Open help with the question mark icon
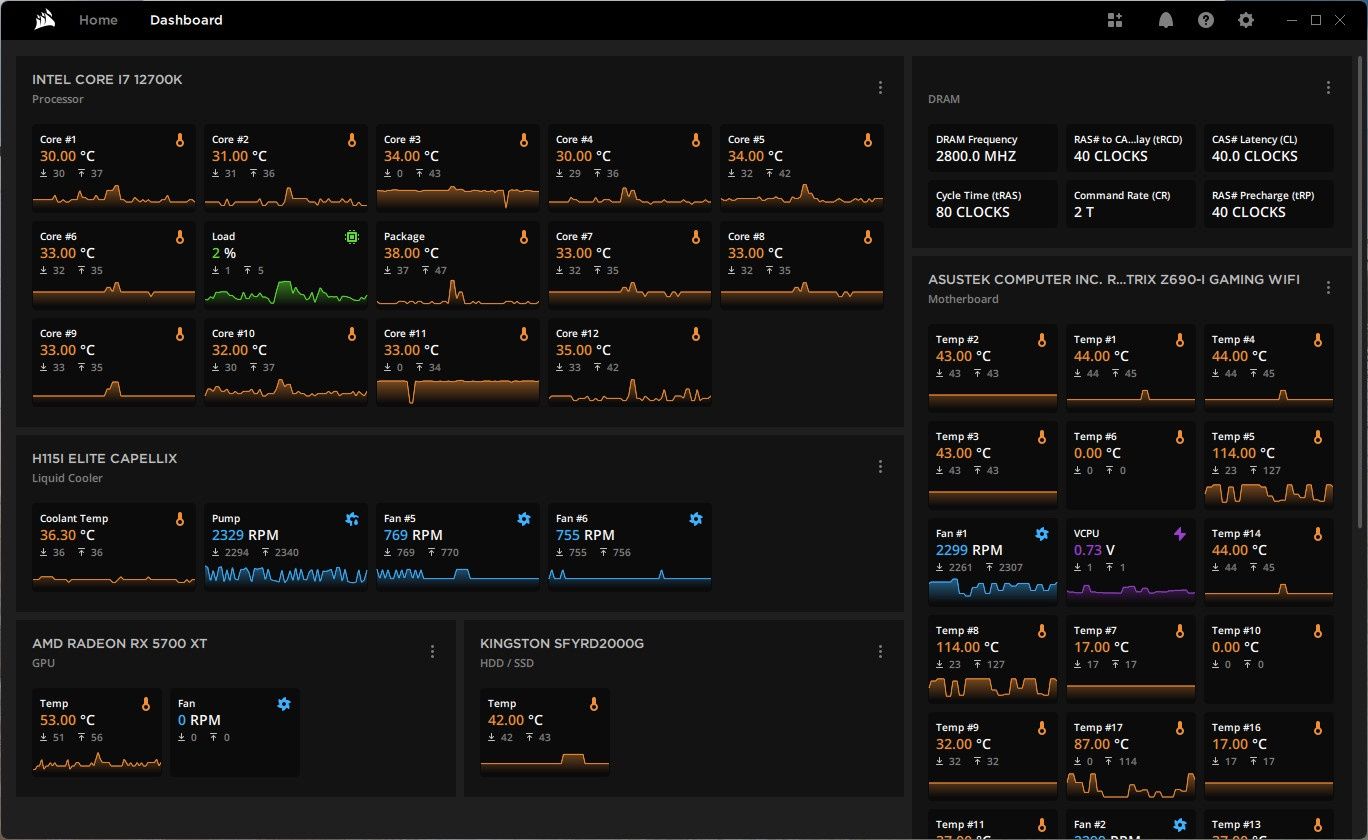1368x840 pixels. click(1206, 20)
